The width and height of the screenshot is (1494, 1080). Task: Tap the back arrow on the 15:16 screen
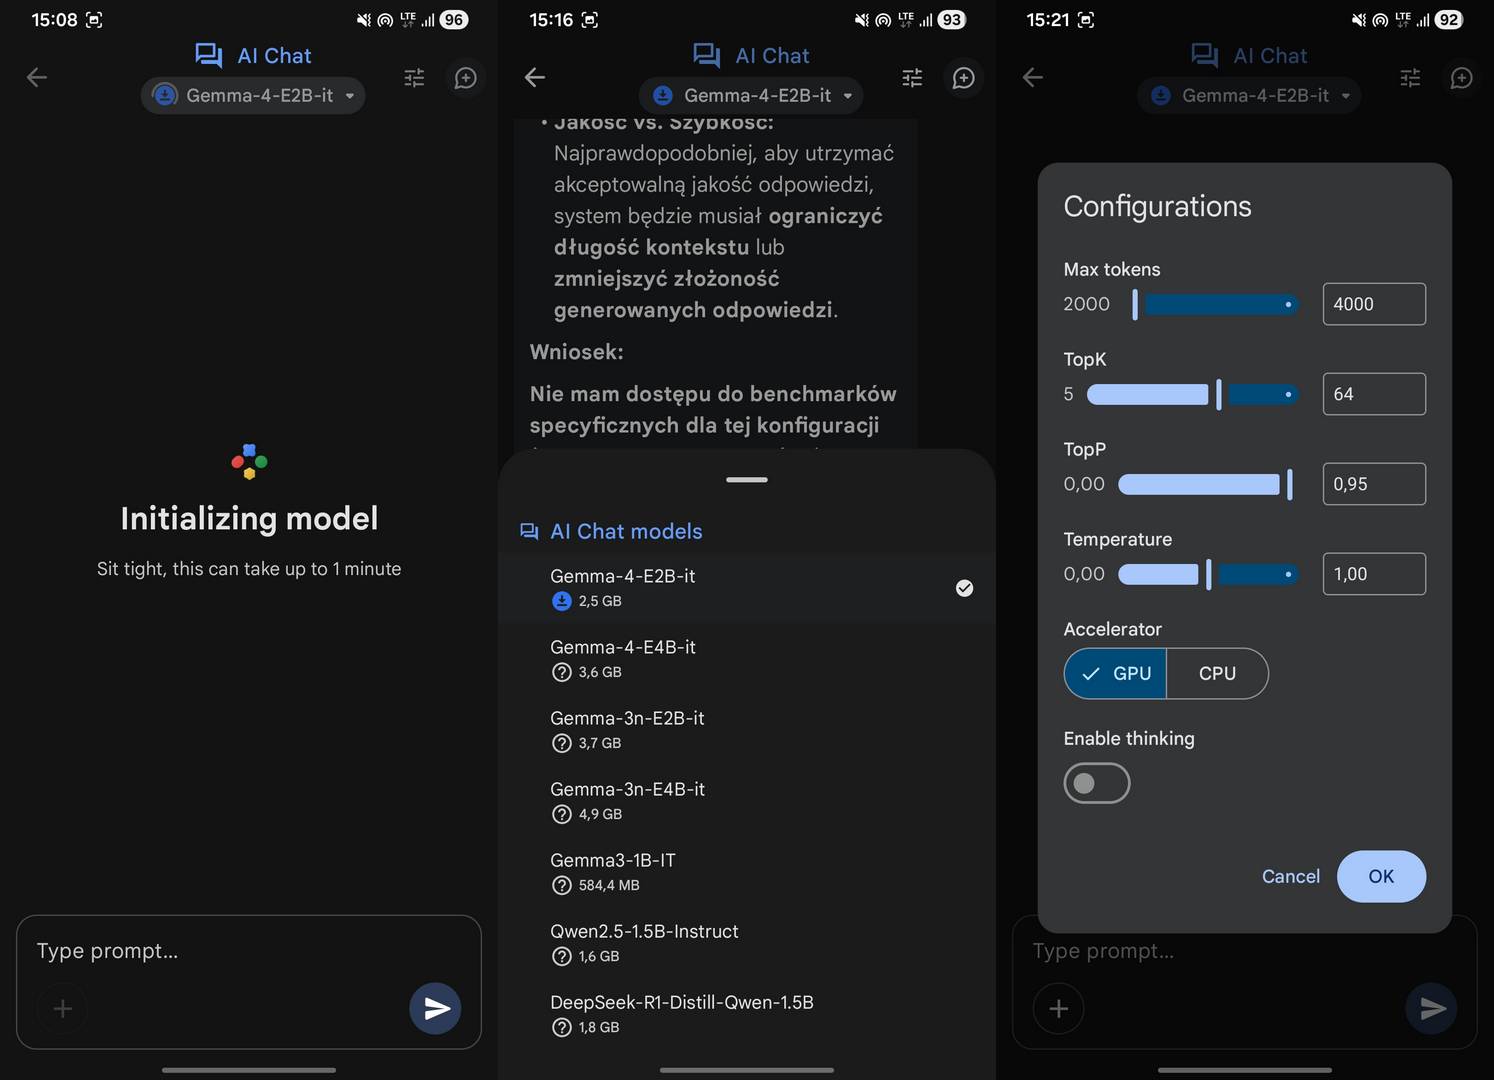[x=535, y=77]
